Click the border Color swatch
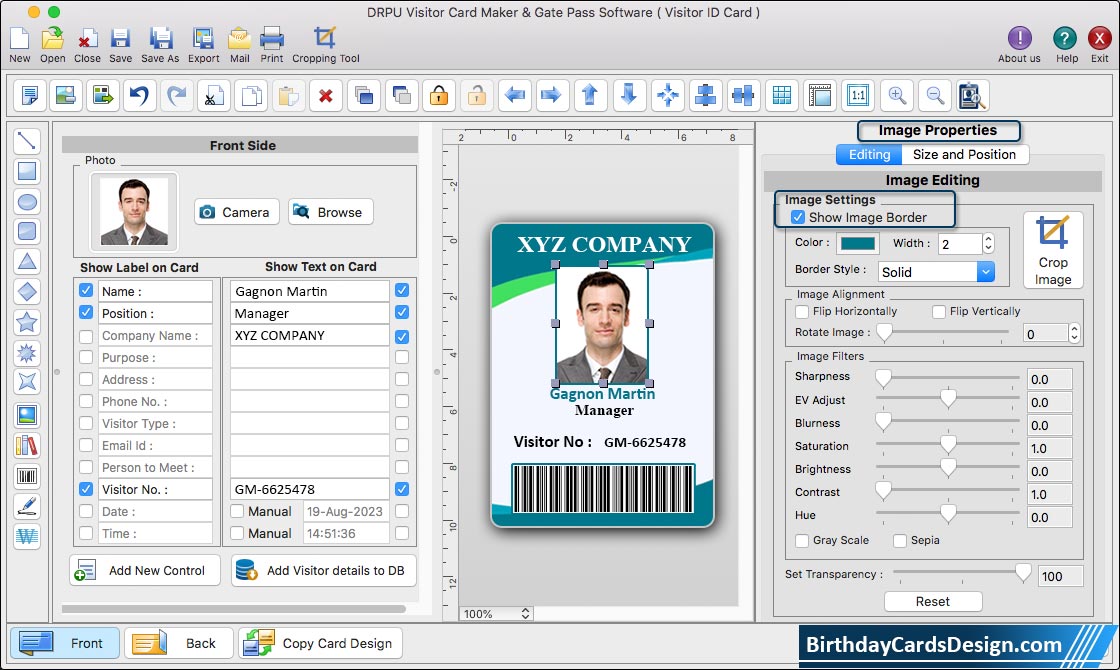Viewport: 1120px width, 670px height. 858,244
